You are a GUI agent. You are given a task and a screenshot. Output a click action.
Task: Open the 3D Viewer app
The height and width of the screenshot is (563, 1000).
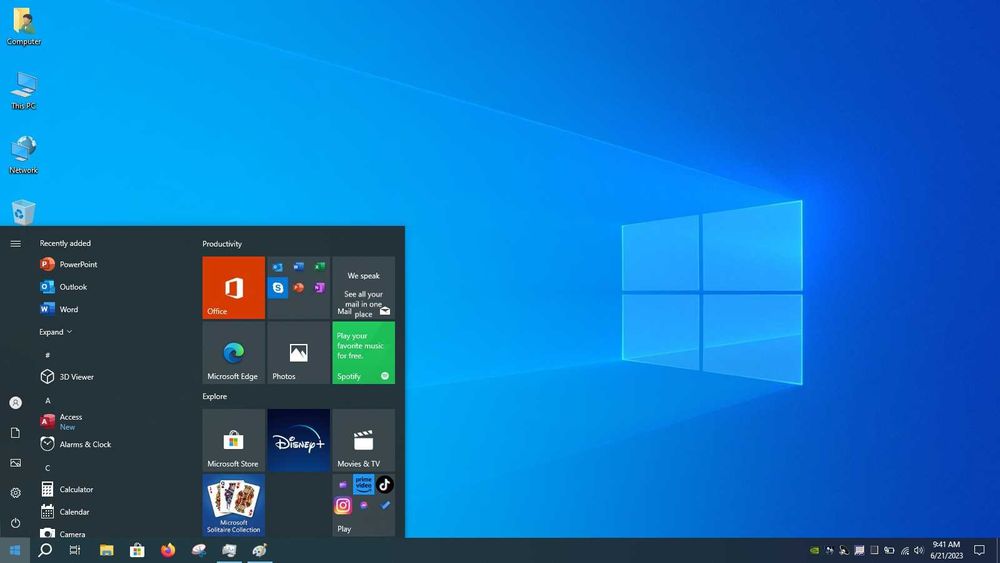(x=67, y=377)
